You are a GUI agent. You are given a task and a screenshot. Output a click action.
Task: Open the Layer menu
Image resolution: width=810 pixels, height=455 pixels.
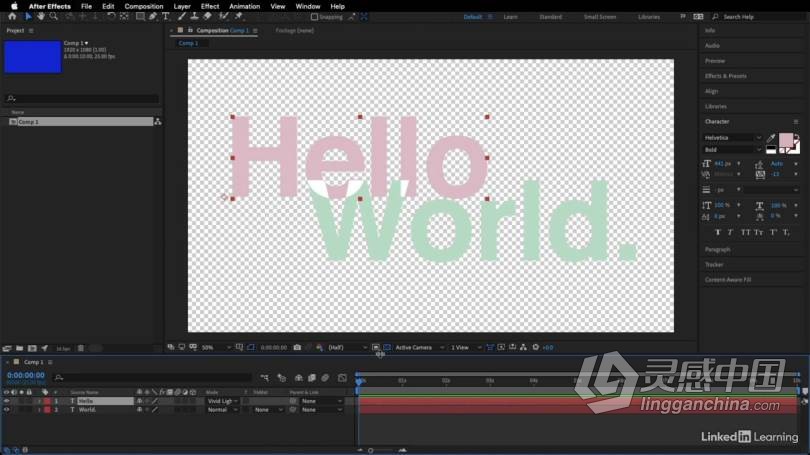point(182,6)
